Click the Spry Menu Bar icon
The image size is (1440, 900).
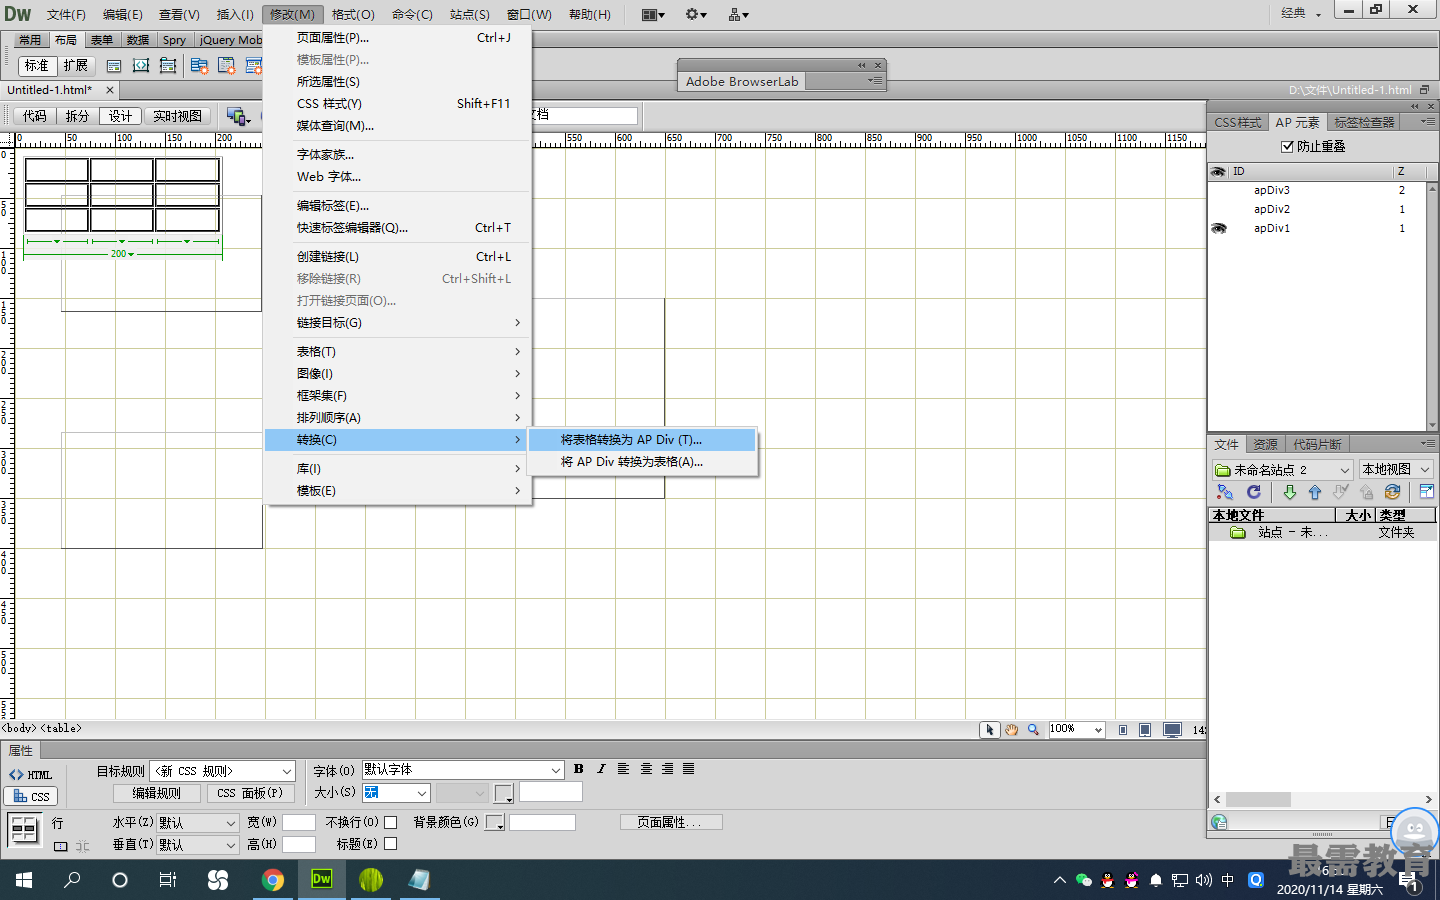point(200,66)
